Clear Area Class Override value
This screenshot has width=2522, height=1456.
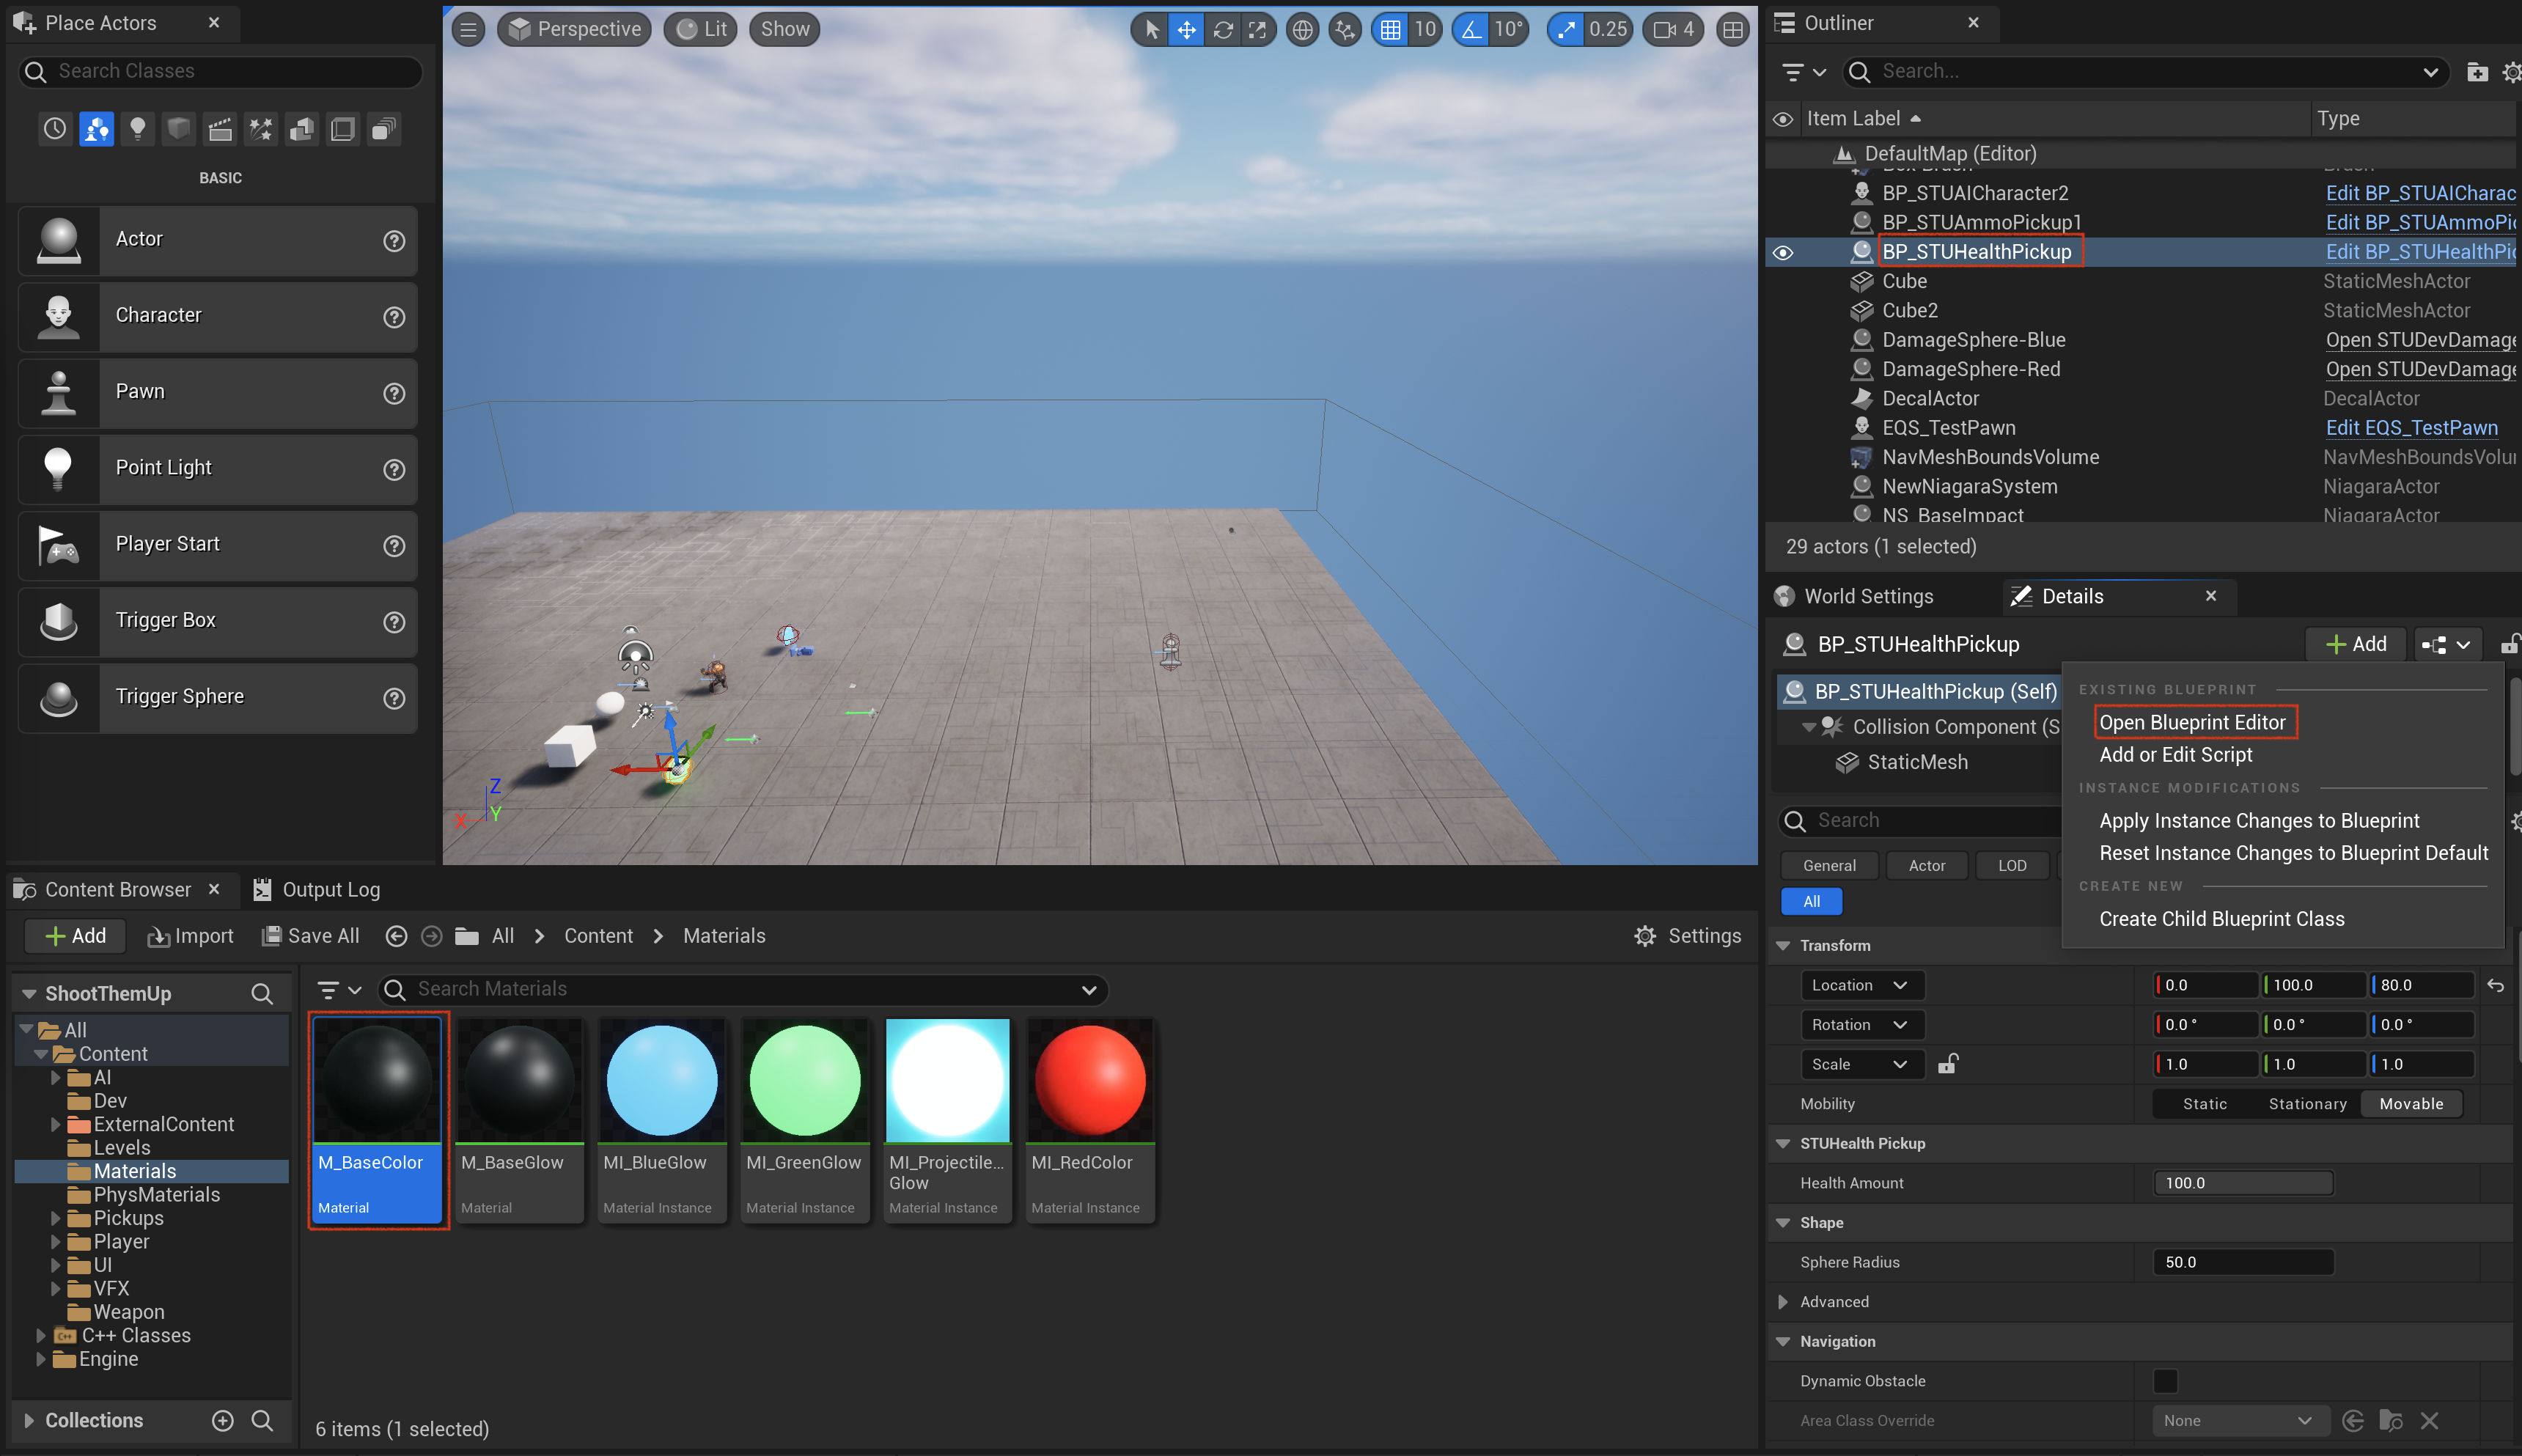tap(2430, 1420)
